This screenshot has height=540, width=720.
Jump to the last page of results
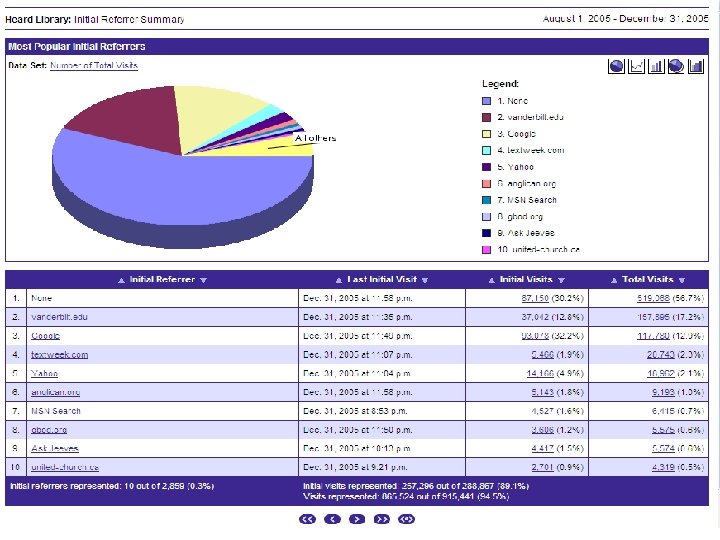point(382,519)
